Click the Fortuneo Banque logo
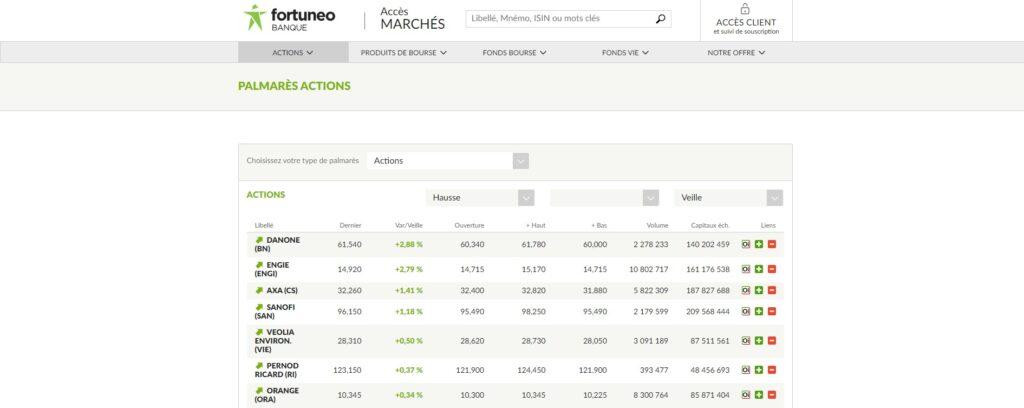The width and height of the screenshot is (1024, 408). [289, 18]
